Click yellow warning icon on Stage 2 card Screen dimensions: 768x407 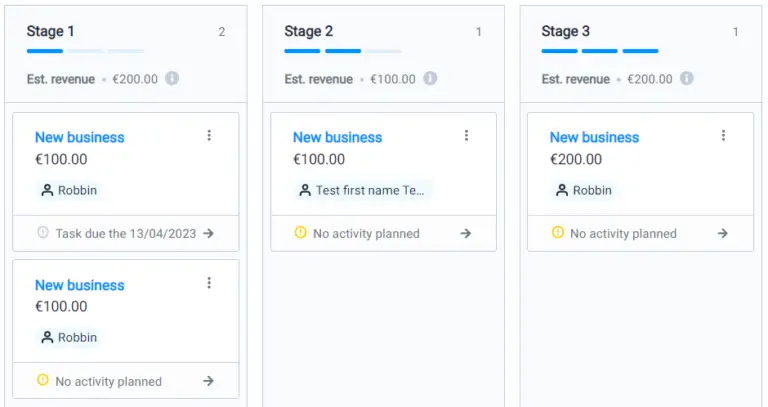pos(300,233)
